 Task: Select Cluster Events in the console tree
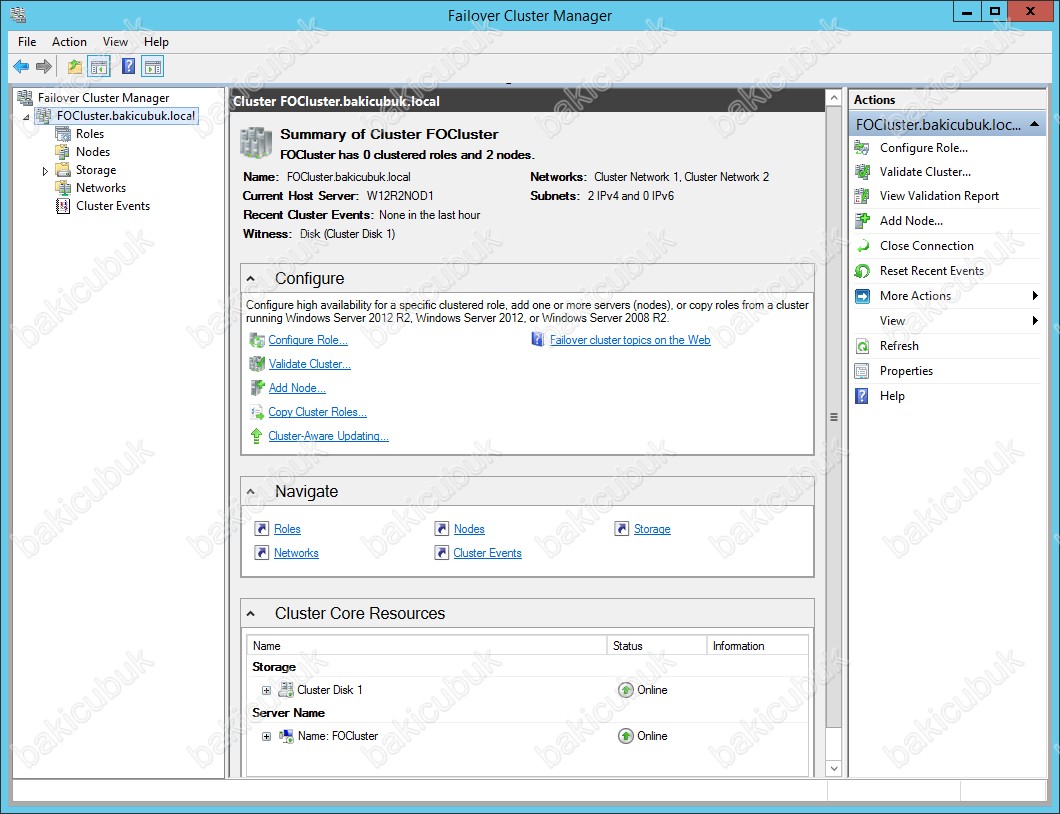(113, 206)
